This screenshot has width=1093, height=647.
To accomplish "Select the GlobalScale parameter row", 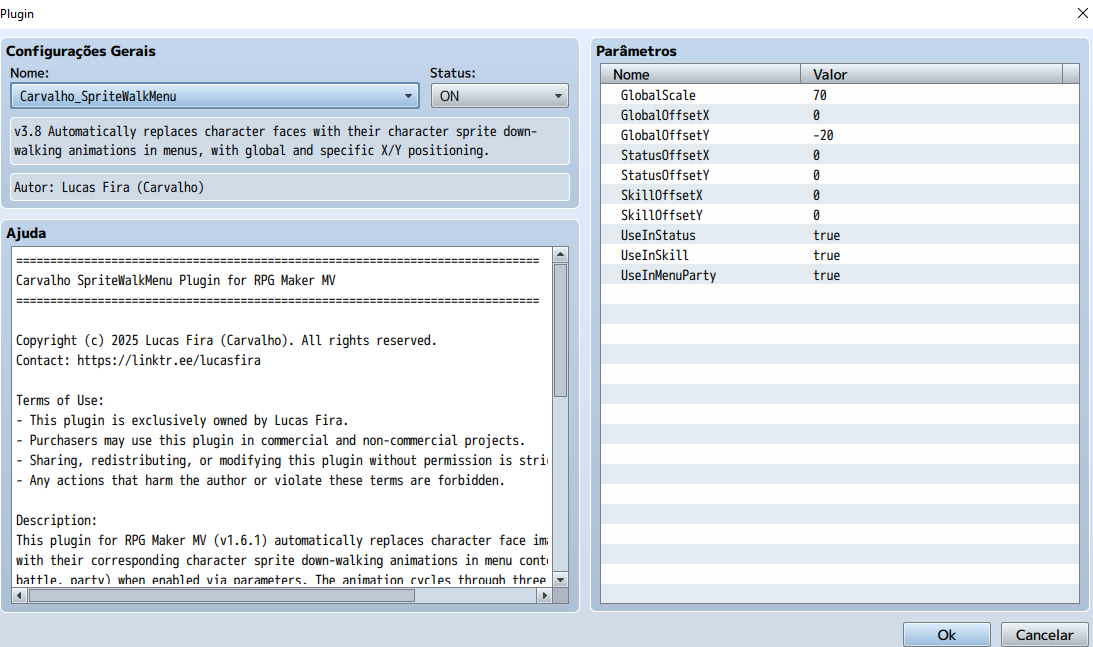I will [x=840, y=95].
